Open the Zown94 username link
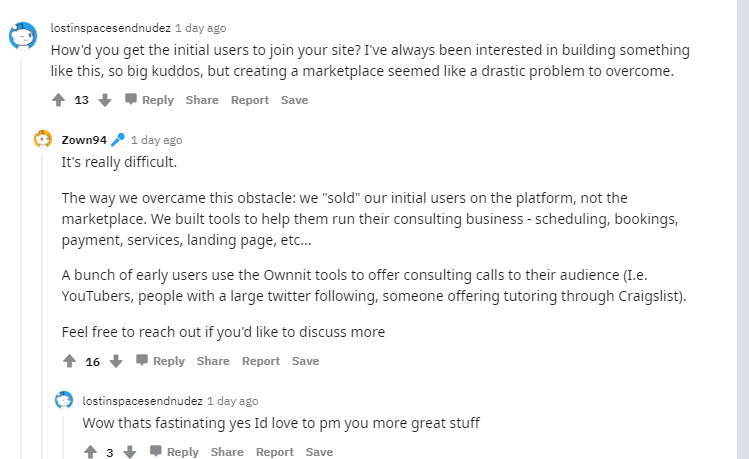Image resolution: width=749 pixels, height=459 pixels. (84, 140)
